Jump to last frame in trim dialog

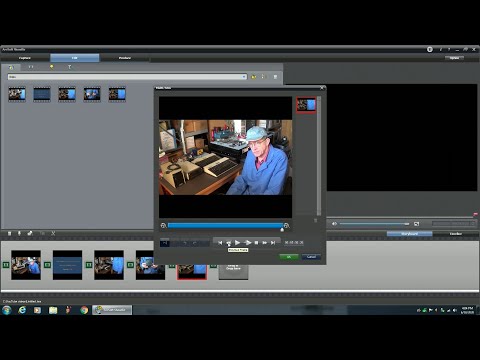pos(273,243)
